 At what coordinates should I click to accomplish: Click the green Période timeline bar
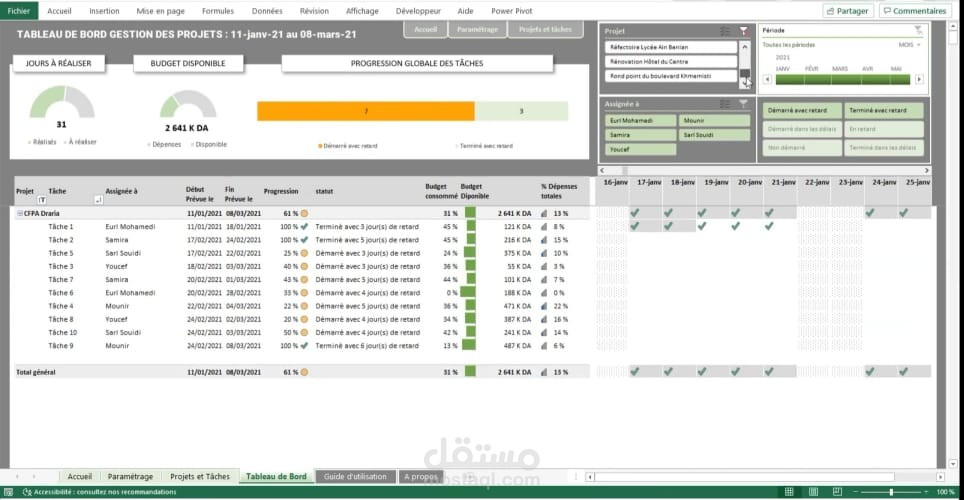coord(843,79)
